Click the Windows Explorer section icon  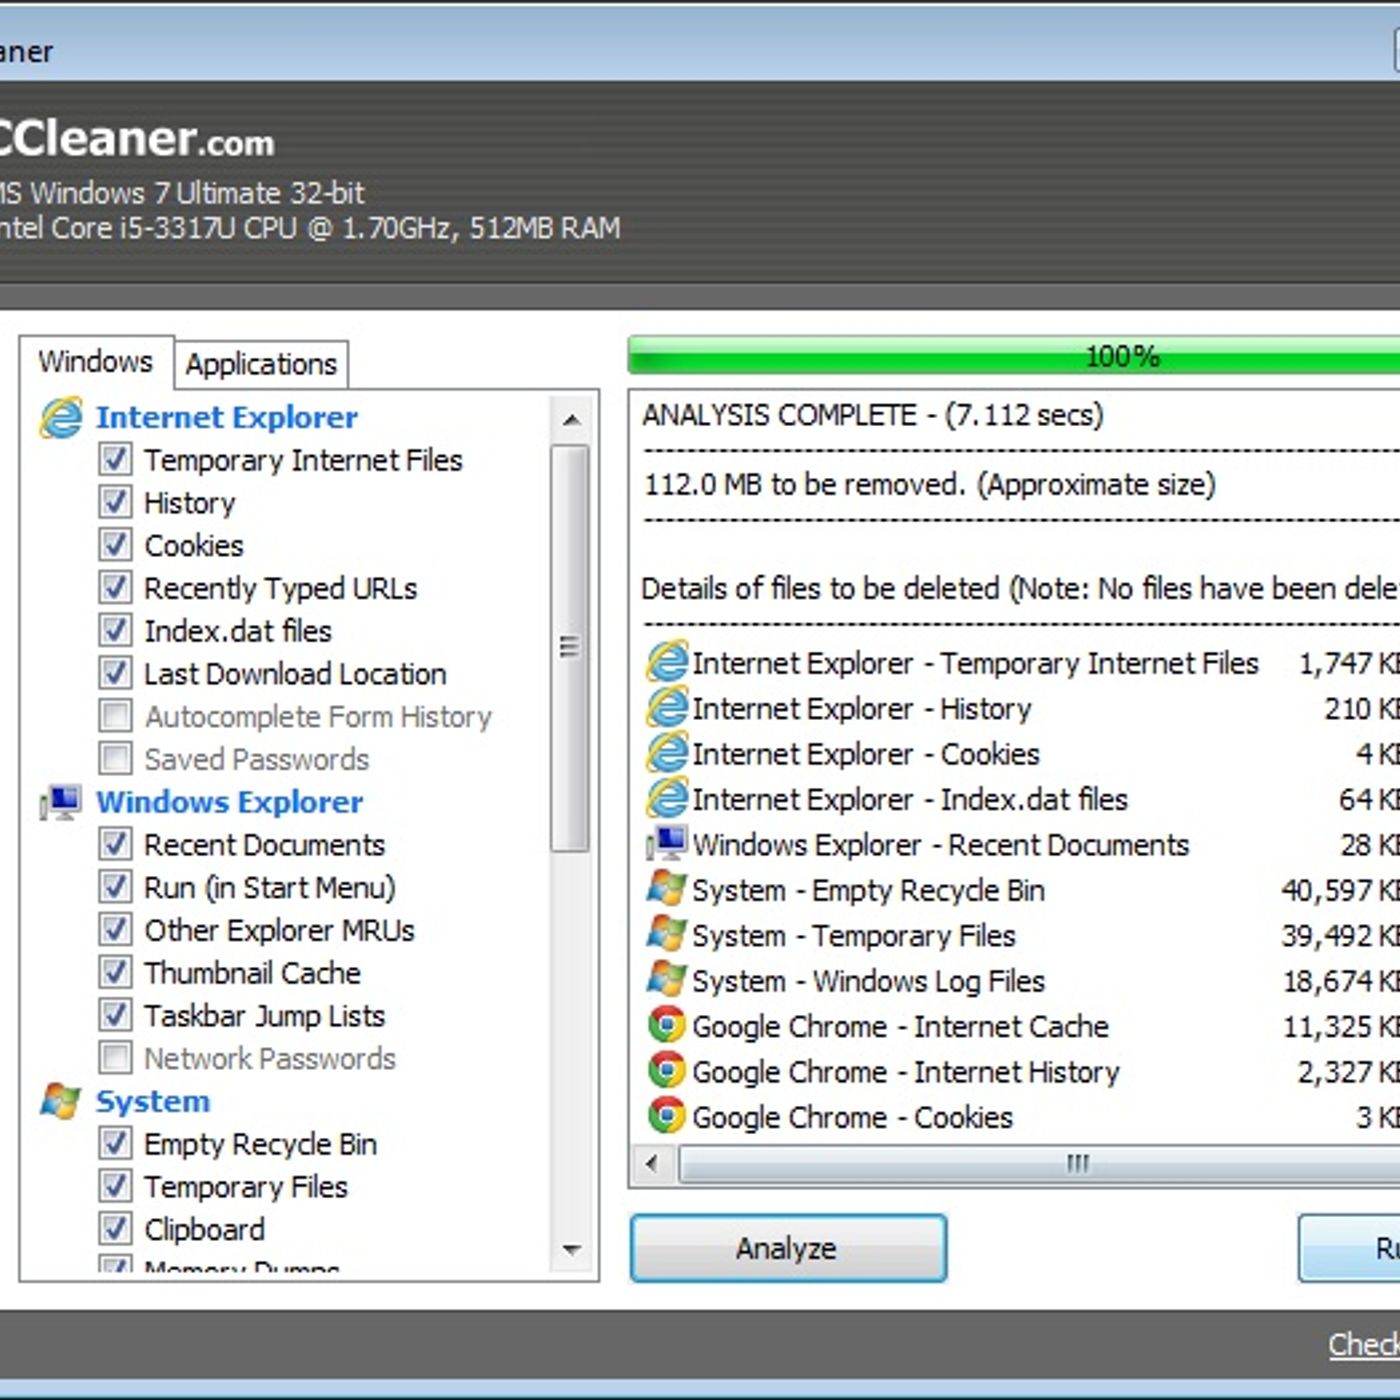61,802
